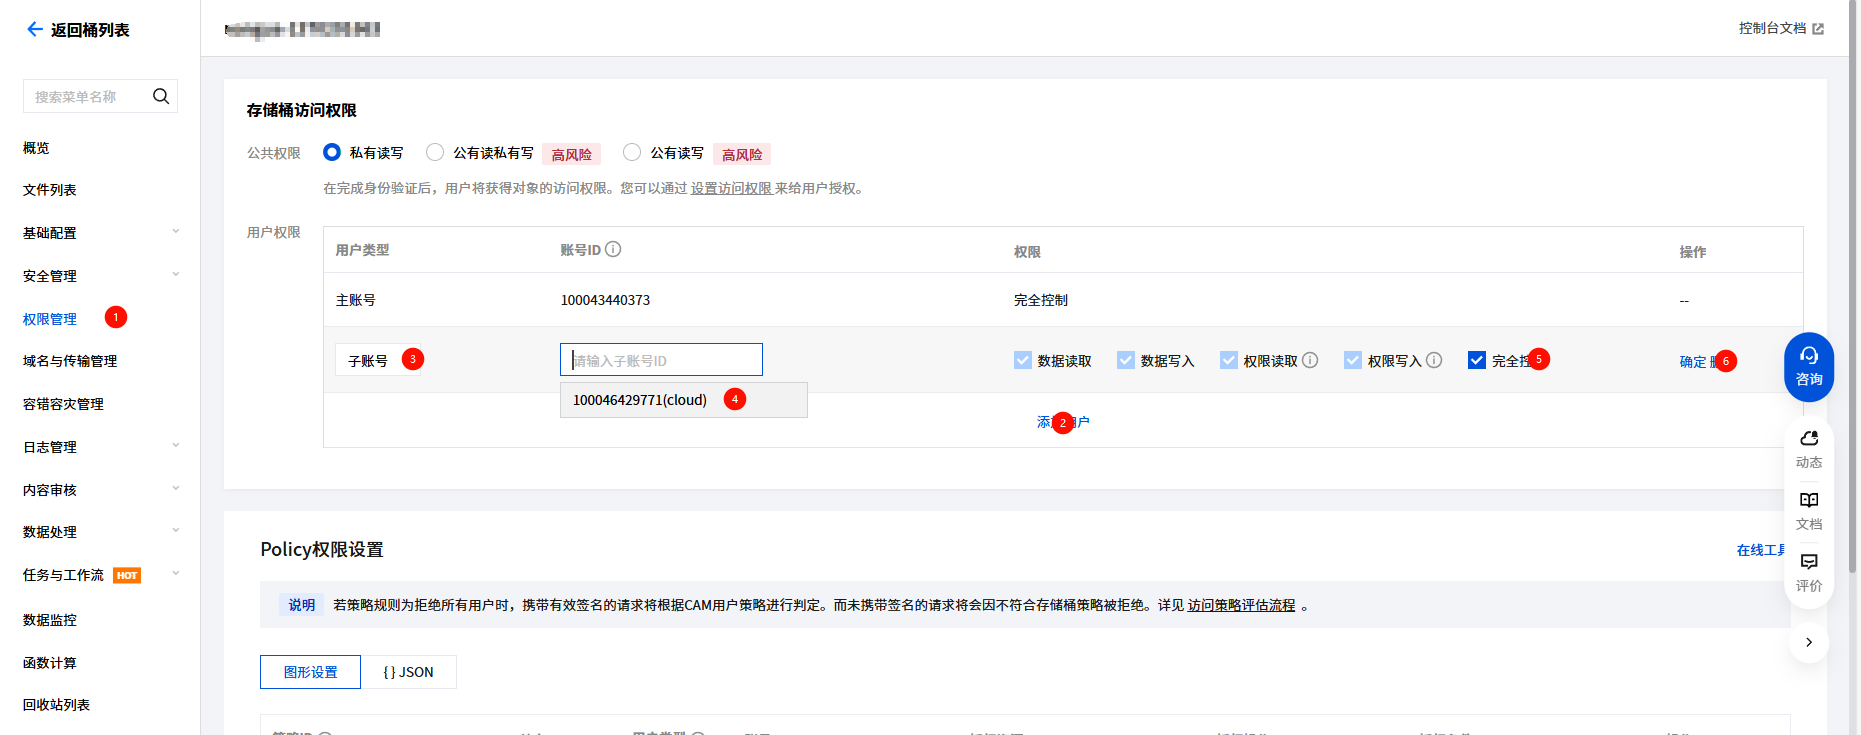
Task: Toggle the 数据写入 checkbox
Action: (1126, 360)
